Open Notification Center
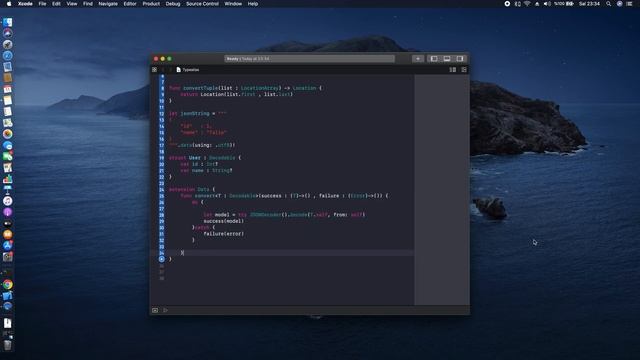 [630, 4]
